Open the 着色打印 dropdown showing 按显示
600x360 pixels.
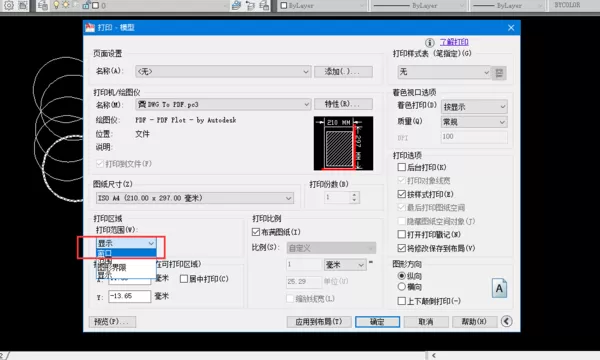point(474,107)
